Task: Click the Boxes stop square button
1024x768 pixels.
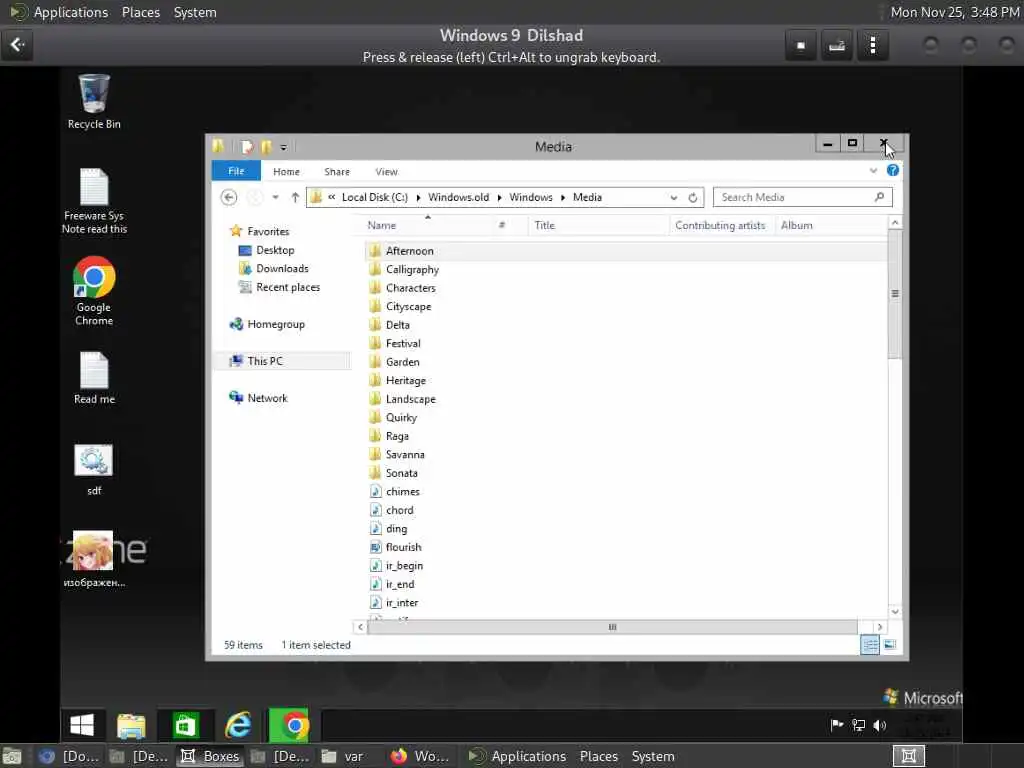Action: tap(801, 45)
